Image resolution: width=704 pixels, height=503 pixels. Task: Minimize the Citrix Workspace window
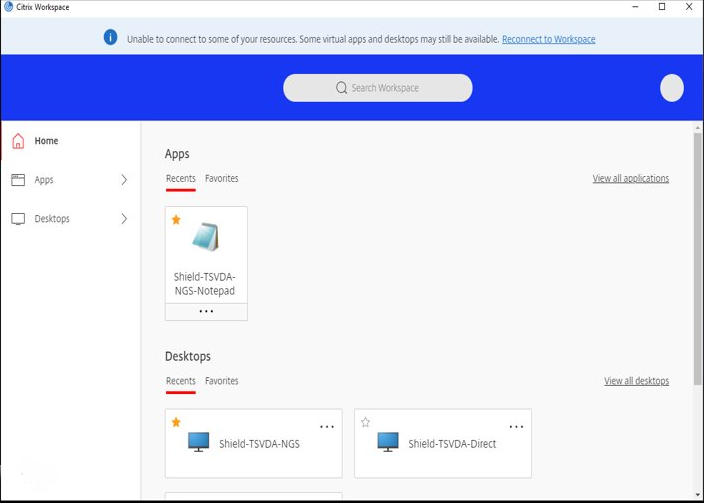click(x=635, y=7)
